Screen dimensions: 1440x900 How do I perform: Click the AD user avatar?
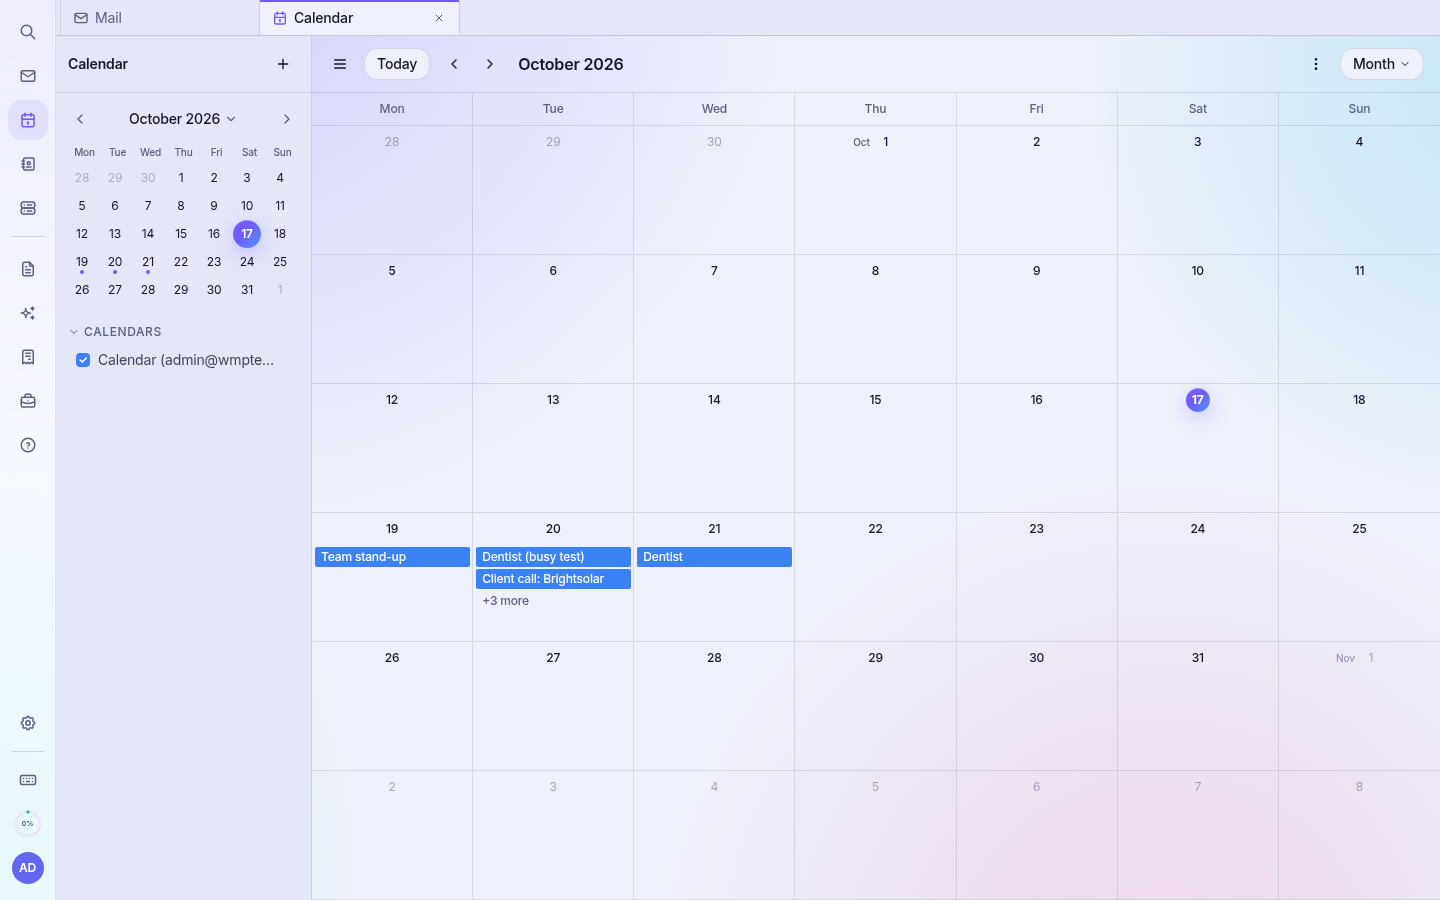[x=28, y=868]
